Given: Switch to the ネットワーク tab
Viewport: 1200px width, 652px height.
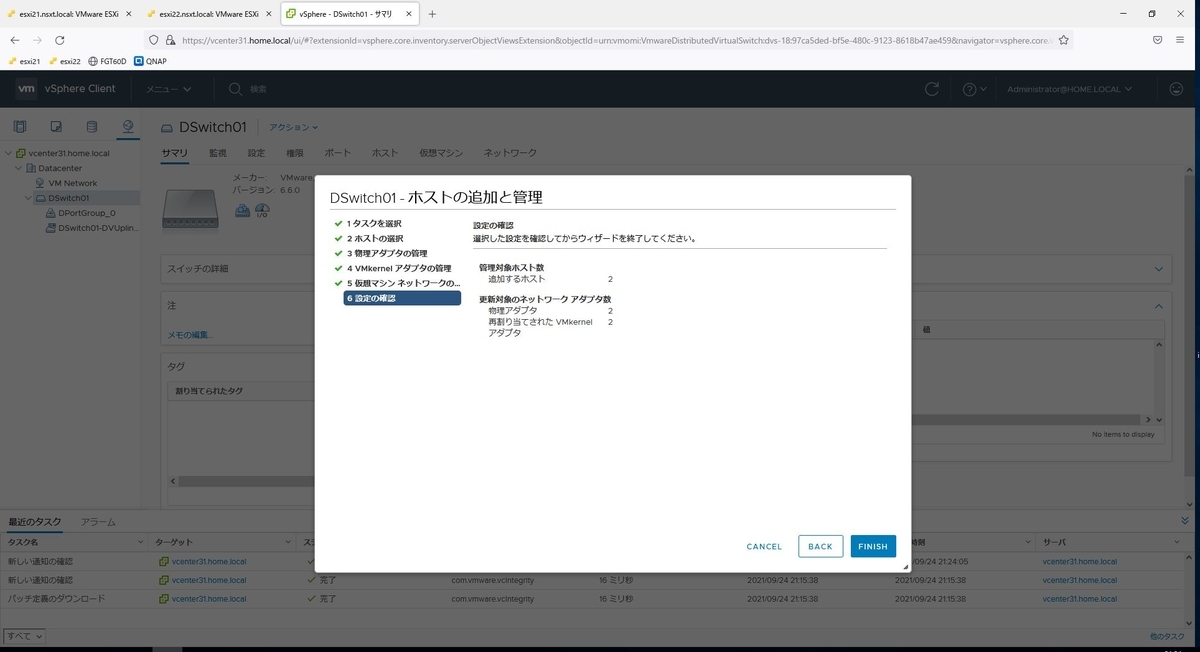Looking at the screenshot, I should (x=510, y=153).
